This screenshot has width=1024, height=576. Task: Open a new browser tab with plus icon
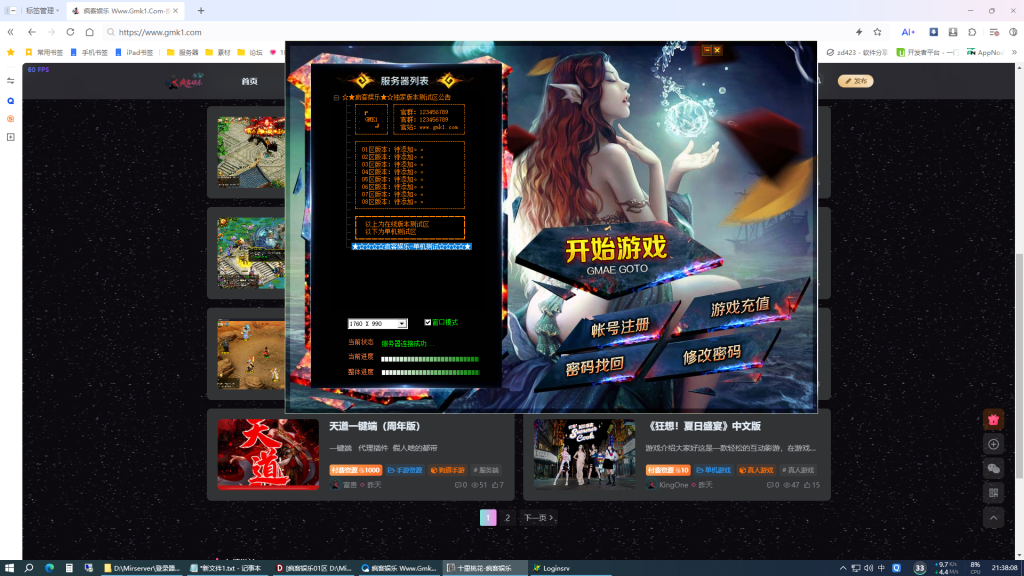click(201, 11)
